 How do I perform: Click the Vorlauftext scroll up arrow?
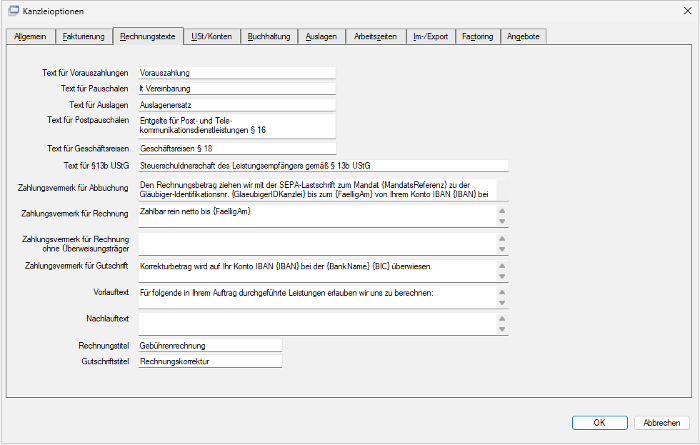click(x=502, y=292)
